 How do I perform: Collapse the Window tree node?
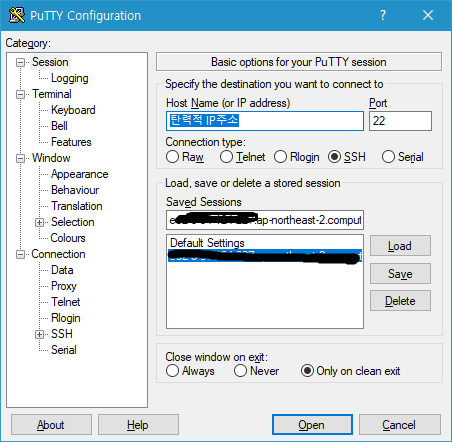[21, 158]
